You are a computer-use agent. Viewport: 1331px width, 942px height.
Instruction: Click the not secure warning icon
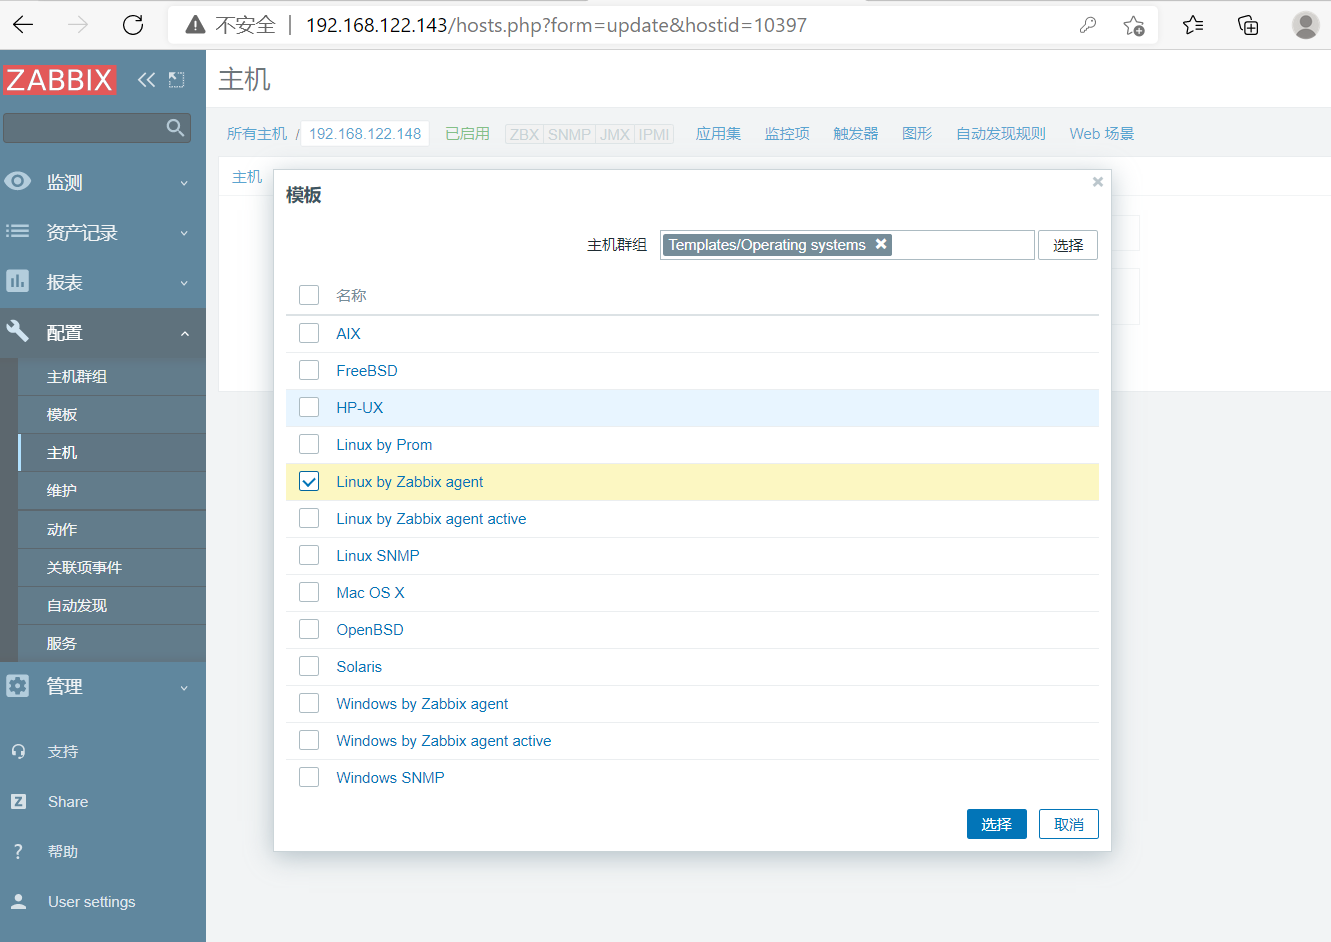click(x=196, y=25)
